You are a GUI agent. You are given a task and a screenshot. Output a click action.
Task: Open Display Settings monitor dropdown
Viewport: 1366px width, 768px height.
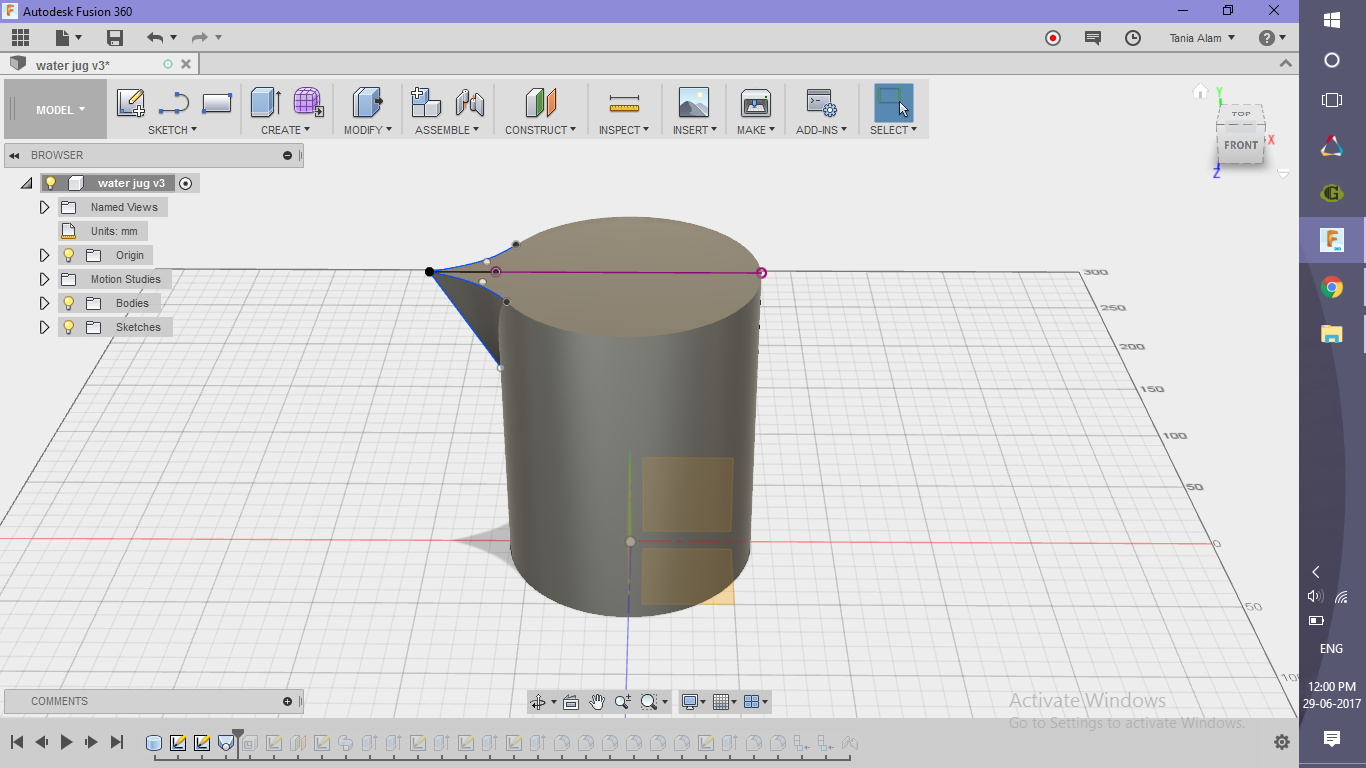point(693,702)
